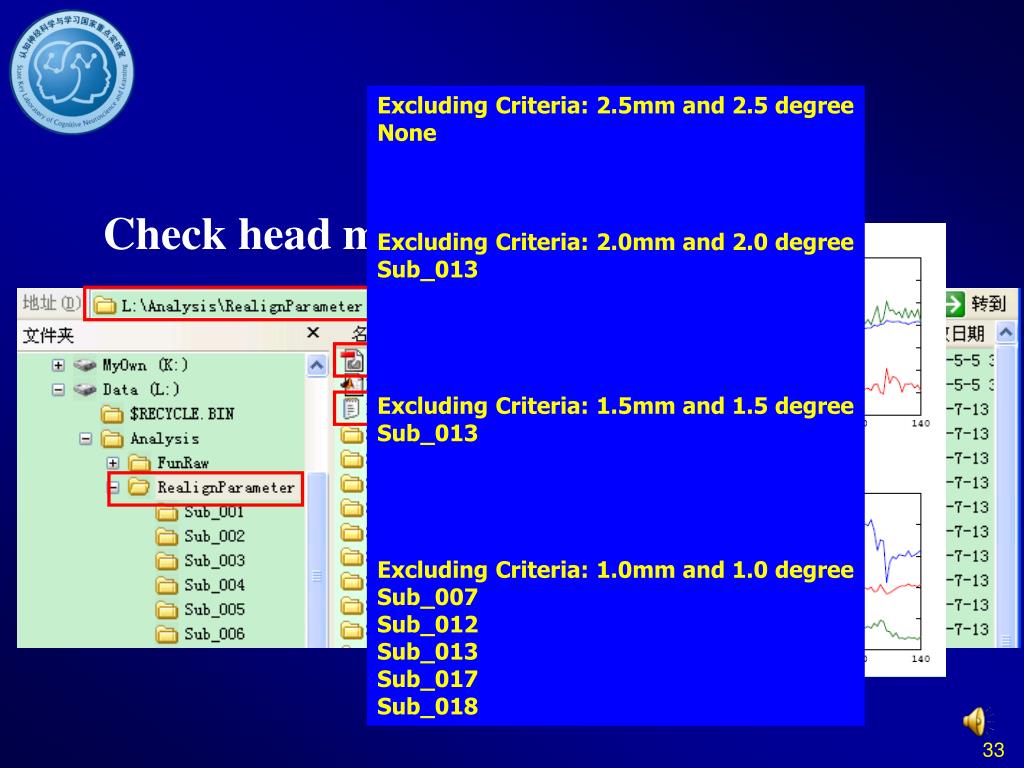Select the Data (L:) drive icon

(x=85, y=390)
